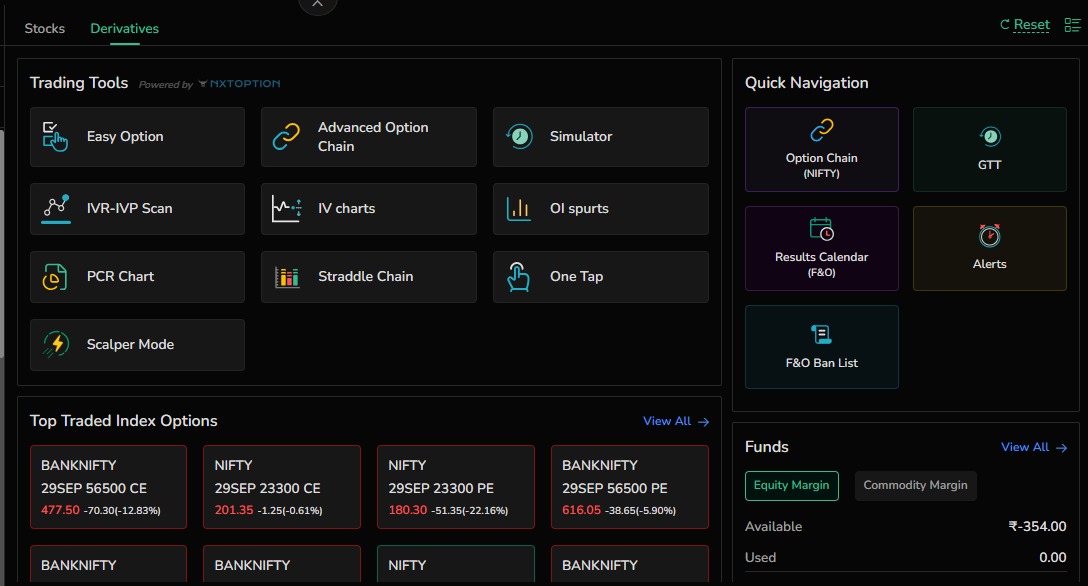The height and width of the screenshot is (586, 1088).
Task: Open BANKNIFTY 29SEP 56500 PE card
Action: coord(630,487)
